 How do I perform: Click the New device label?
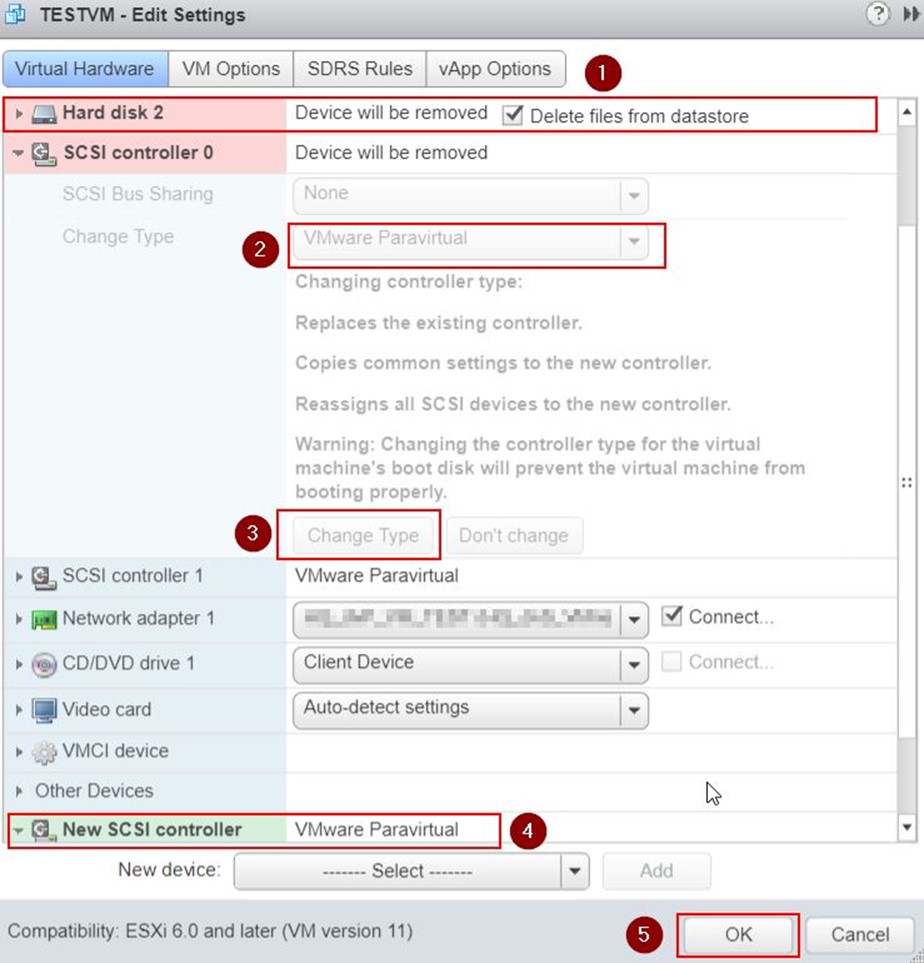pyautogui.click(x=170, y=870)
